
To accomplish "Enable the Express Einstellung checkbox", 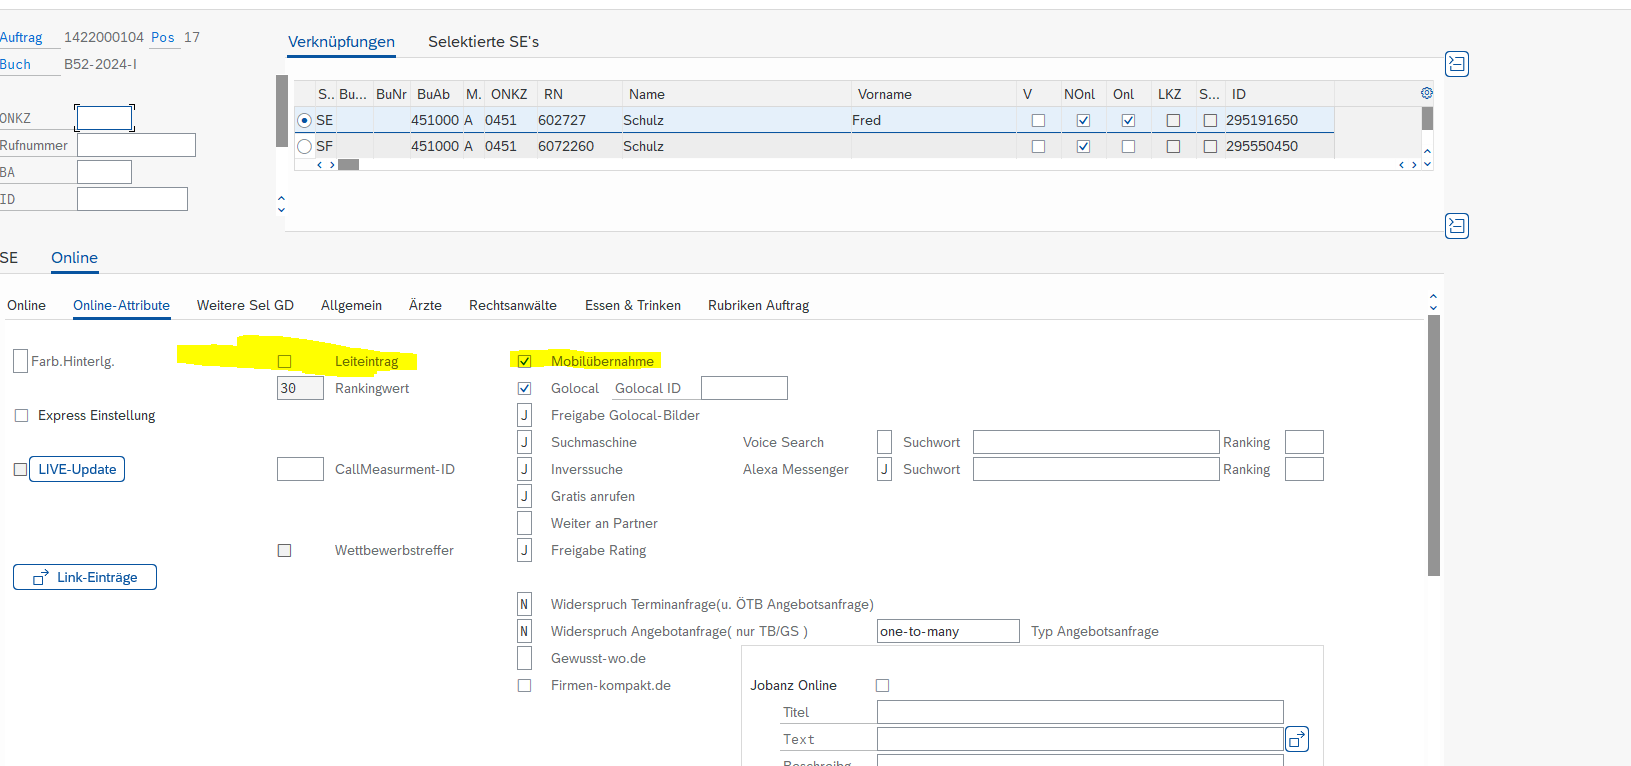I will click(x=21, y=415).
